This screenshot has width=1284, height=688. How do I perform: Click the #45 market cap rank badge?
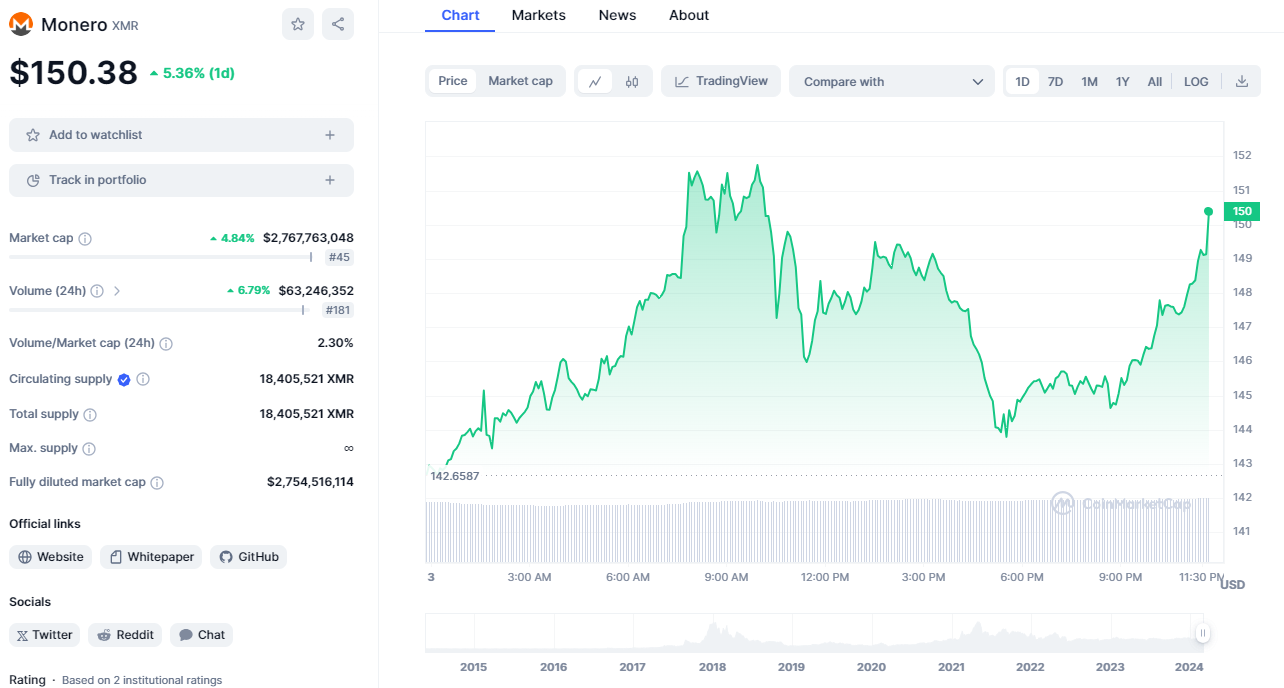pos(339,257)
